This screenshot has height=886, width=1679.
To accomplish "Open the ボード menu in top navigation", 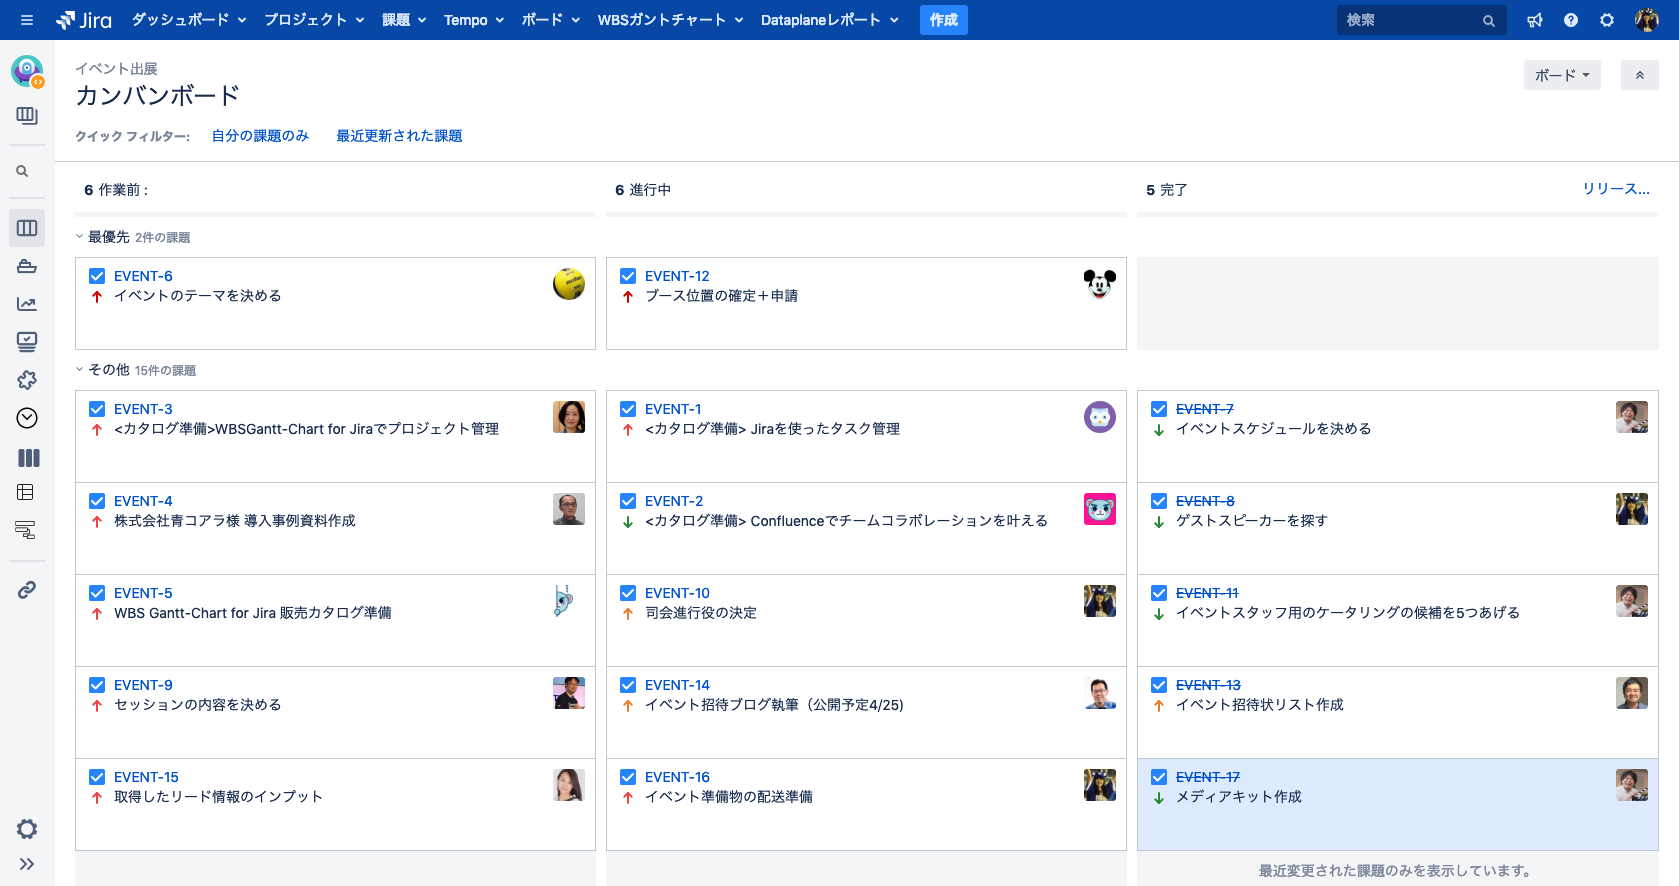I will coord(551,20).
